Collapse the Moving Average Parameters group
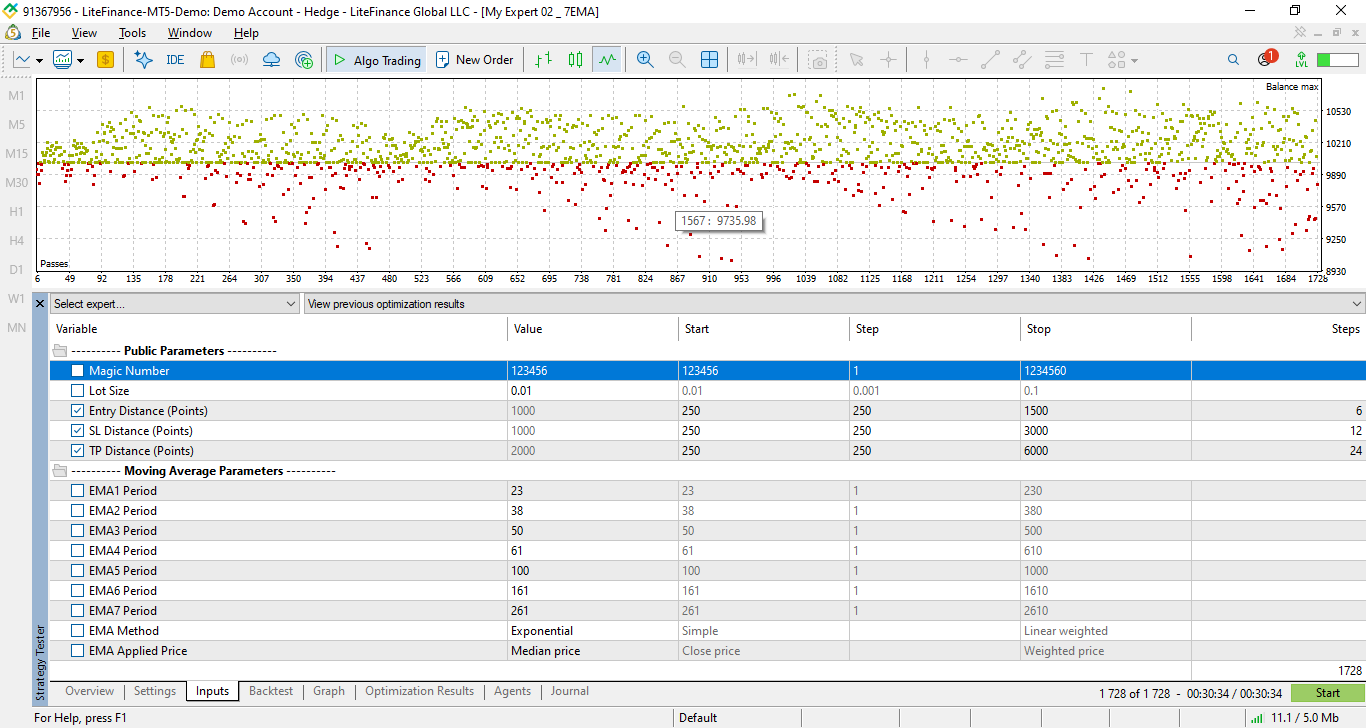Viewport: 1366px width, 728px height. click(x=60, y=471)
